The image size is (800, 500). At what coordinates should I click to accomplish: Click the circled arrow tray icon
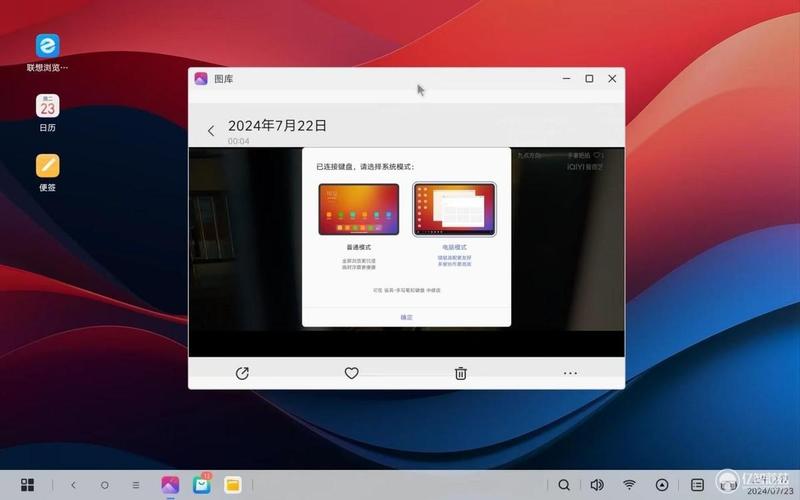click(662, 485)
